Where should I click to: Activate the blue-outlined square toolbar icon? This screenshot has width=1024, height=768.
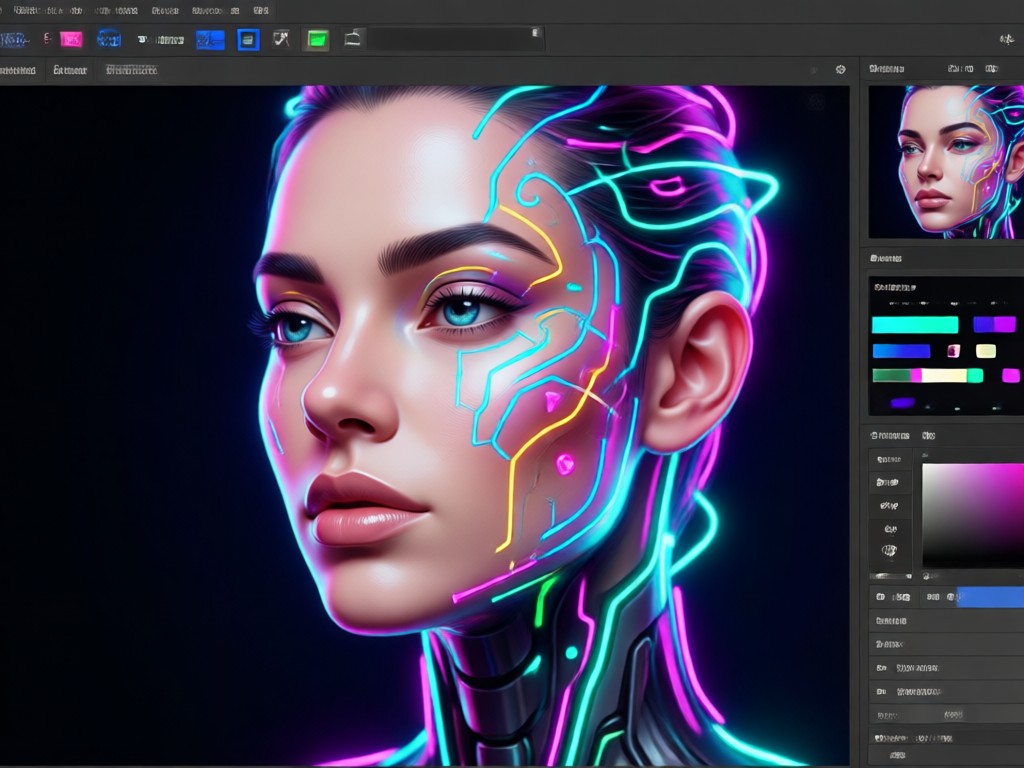point(248,40)
